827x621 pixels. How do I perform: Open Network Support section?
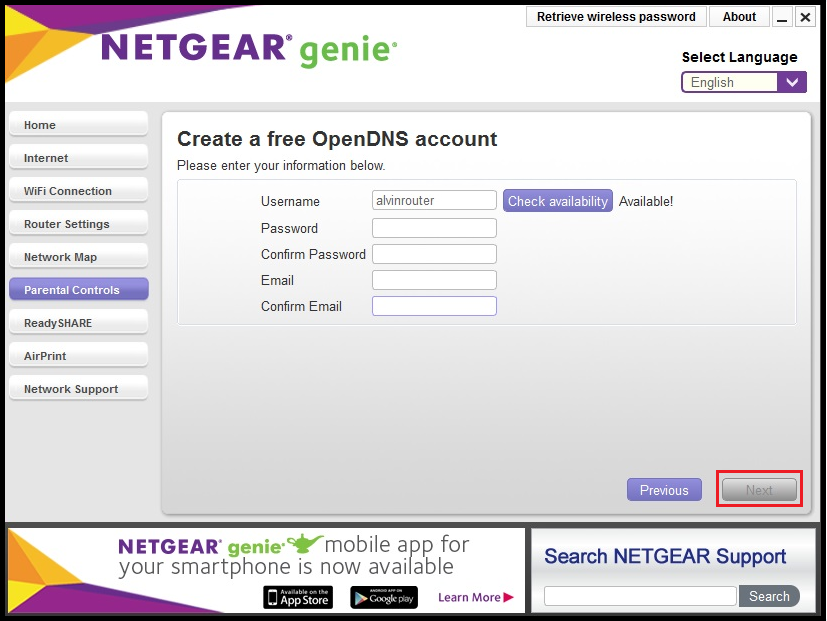79,389
